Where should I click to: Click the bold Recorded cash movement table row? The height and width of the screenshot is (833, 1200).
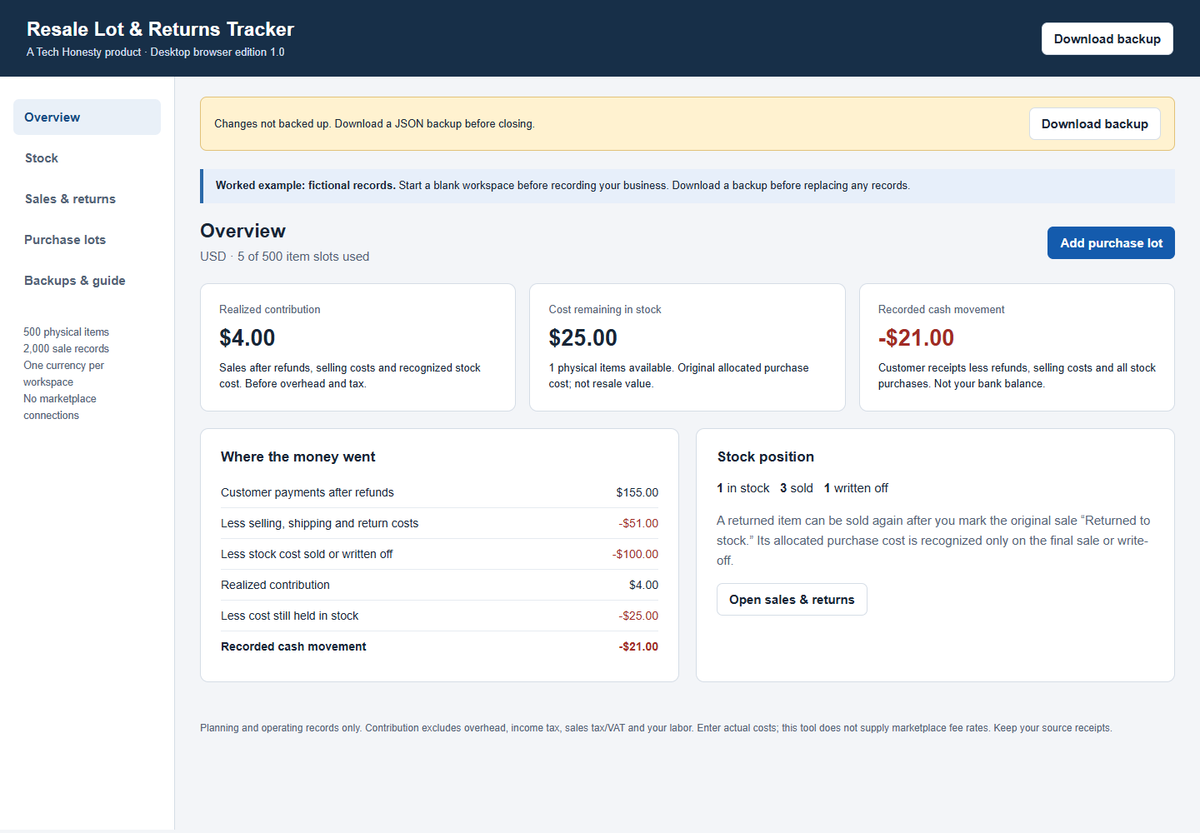pos(439,647)
